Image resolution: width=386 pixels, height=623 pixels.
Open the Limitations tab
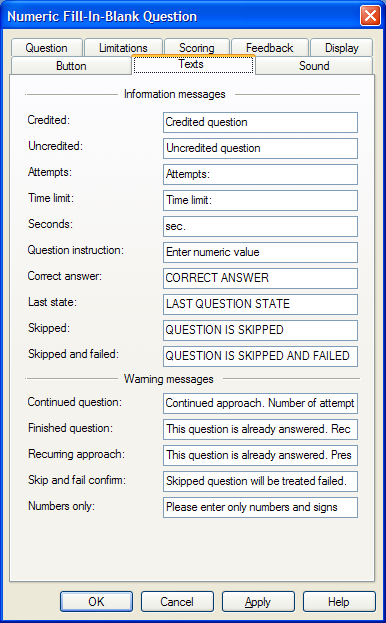click(x=124, y=48)
